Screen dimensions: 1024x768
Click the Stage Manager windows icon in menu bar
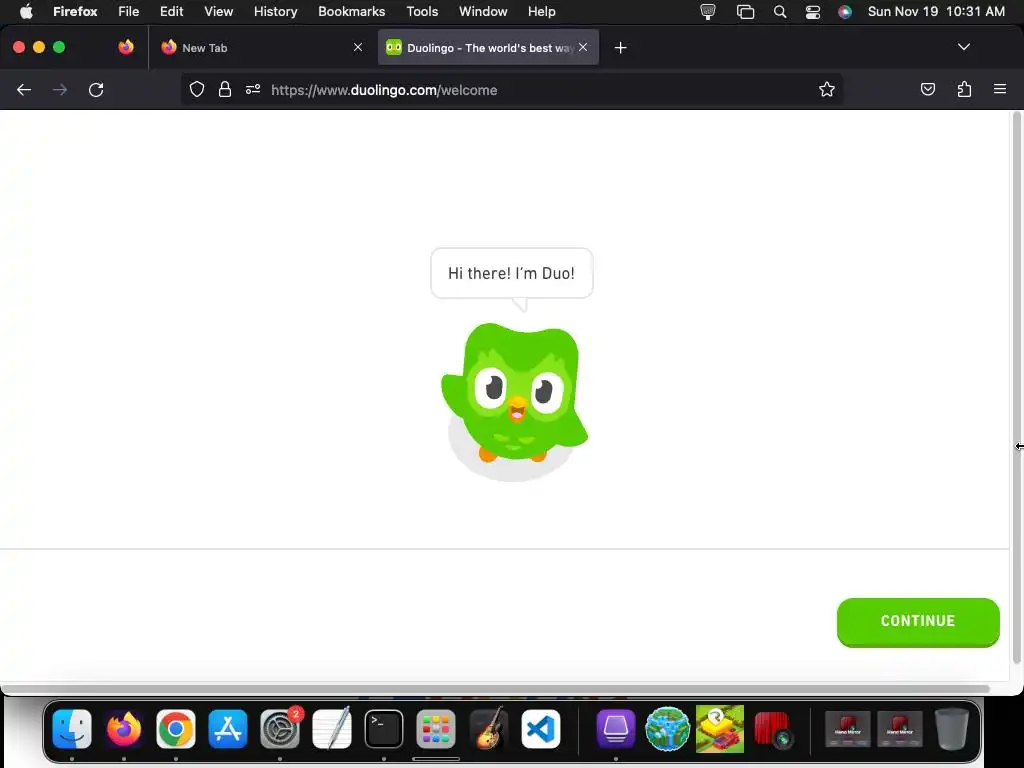point(745,12)
